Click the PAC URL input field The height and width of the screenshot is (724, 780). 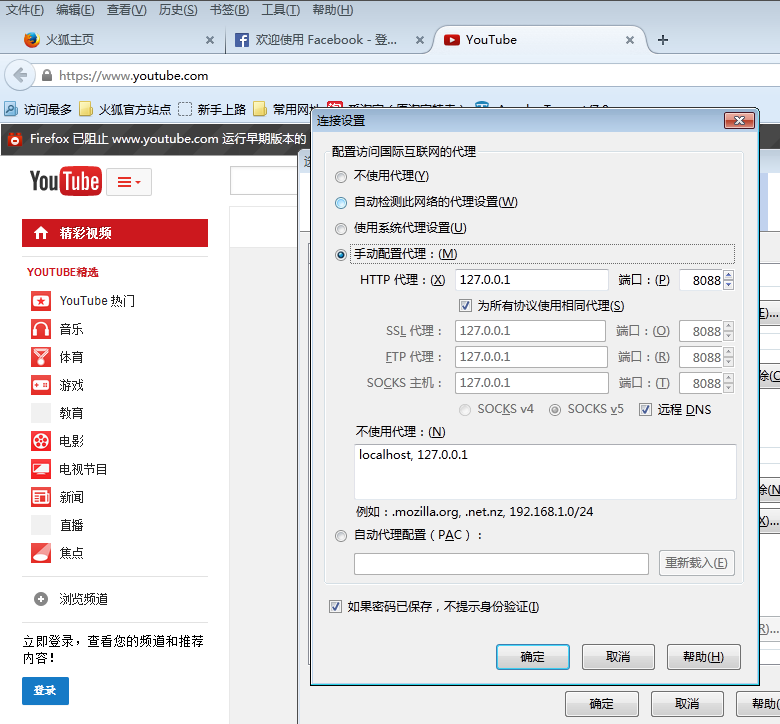point(501,564)
